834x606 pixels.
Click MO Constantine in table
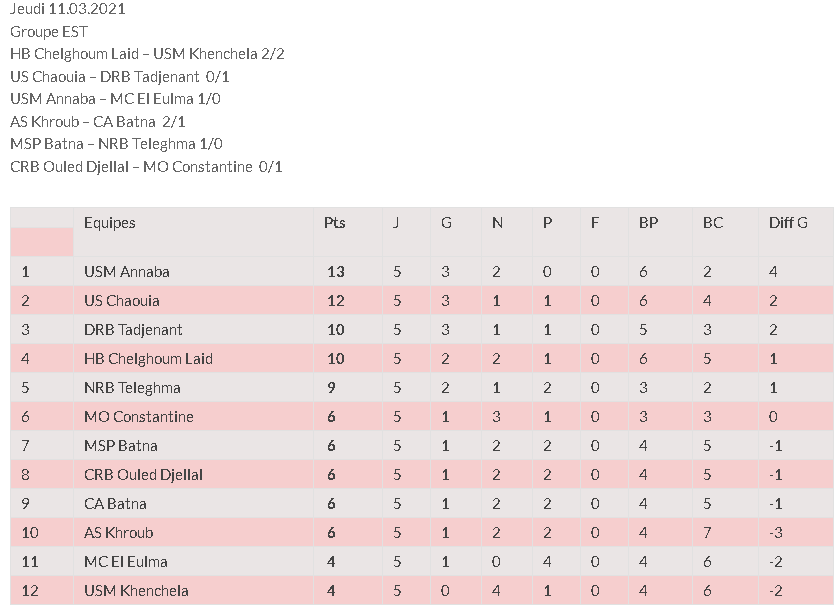click(x=139, y=417)
